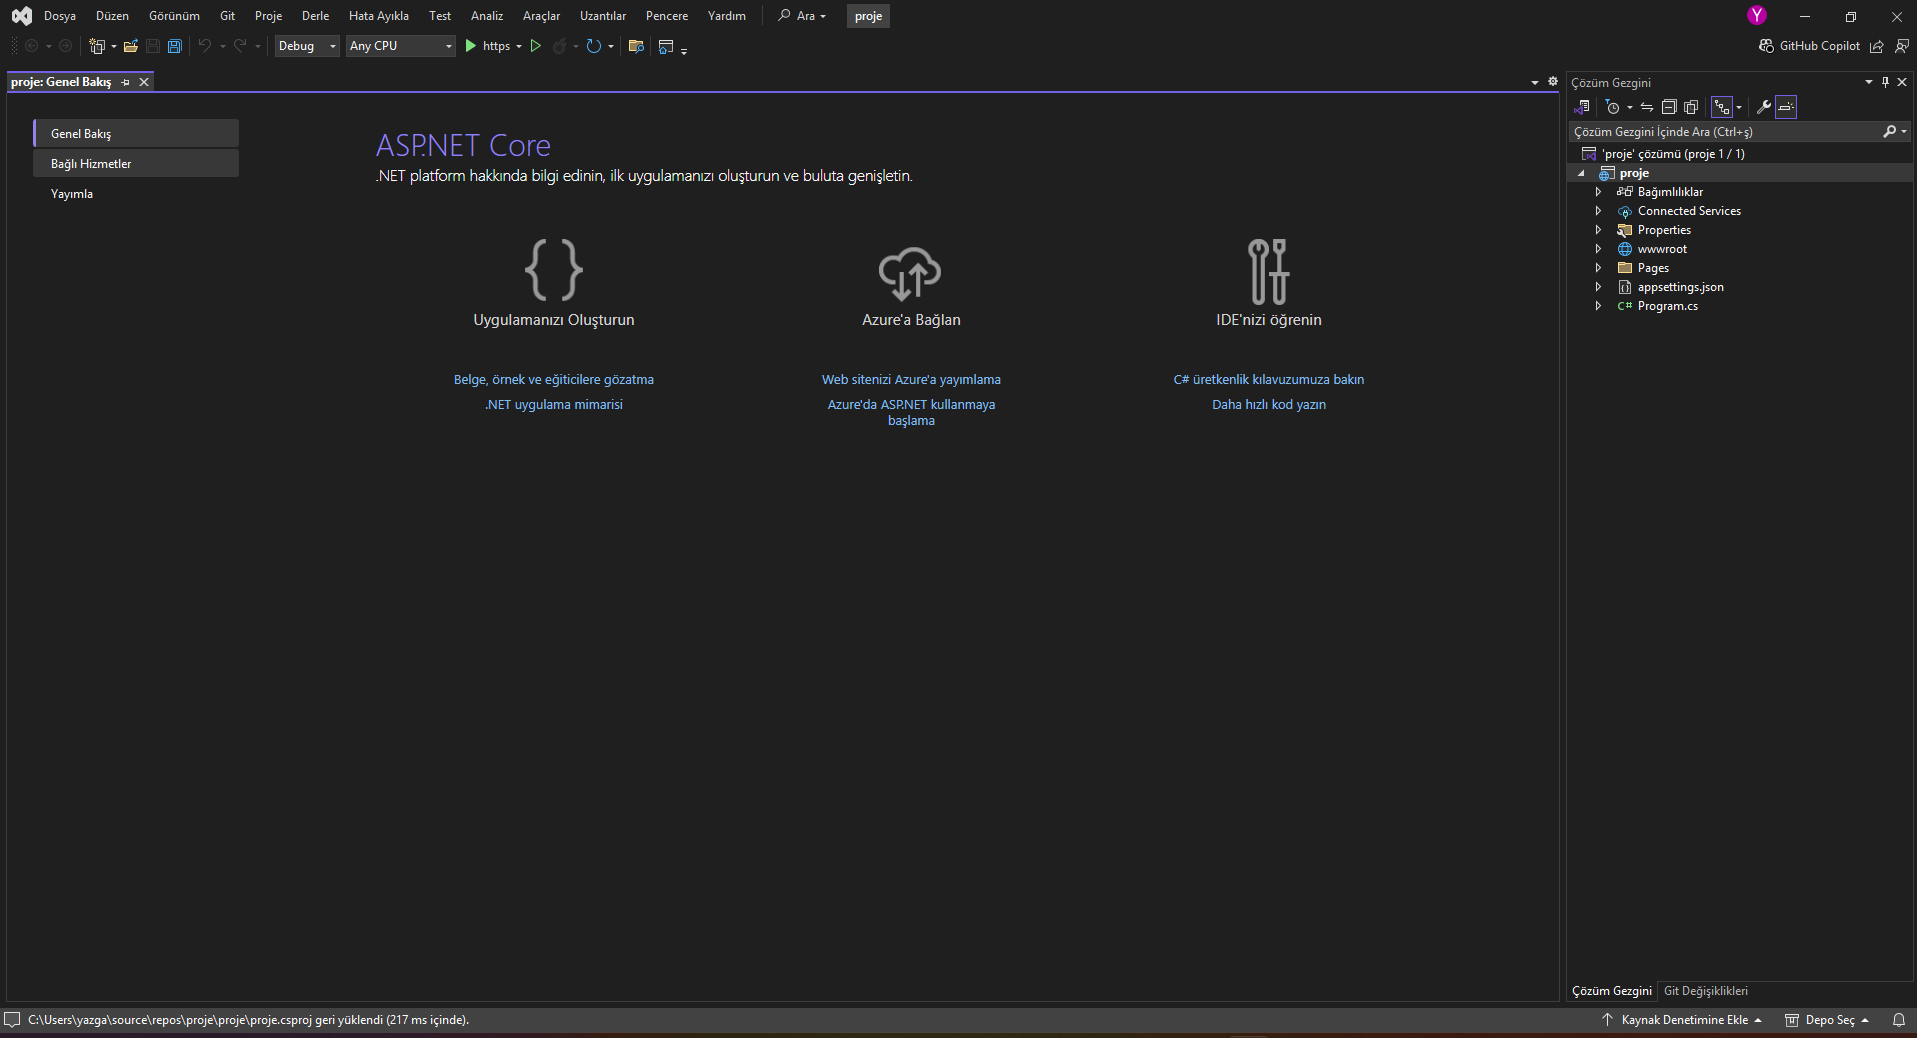Toggle pin on proje: Genel Bakış tab
Viewport: 1917px width, 1038px height.
coord(125,82)
